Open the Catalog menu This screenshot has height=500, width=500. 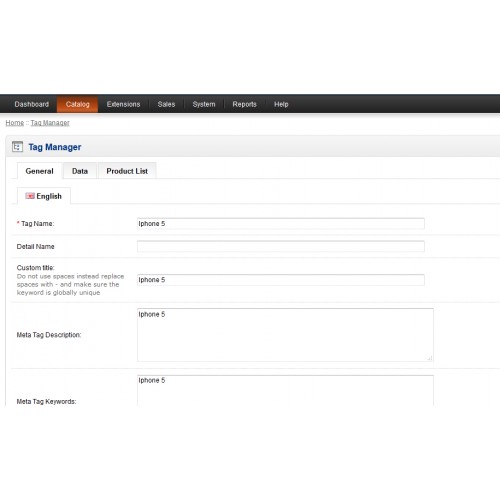pos(78,104)
